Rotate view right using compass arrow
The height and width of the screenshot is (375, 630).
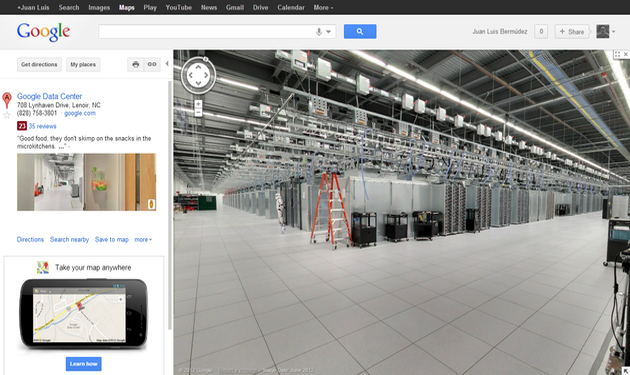tap(206, 75)
